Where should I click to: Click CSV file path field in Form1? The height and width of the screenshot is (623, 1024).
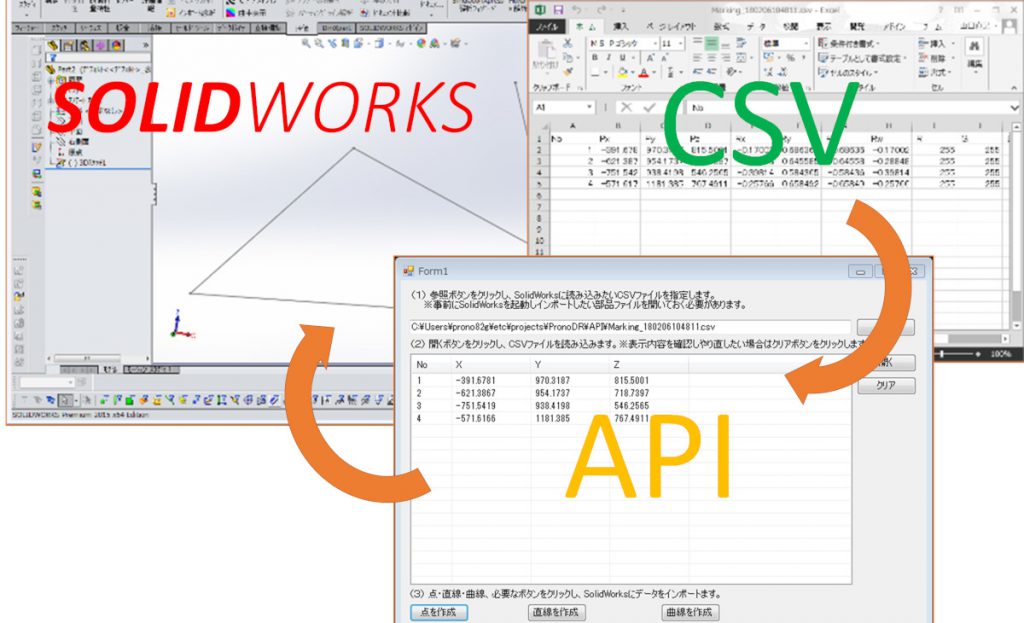[x=630, y=327]
